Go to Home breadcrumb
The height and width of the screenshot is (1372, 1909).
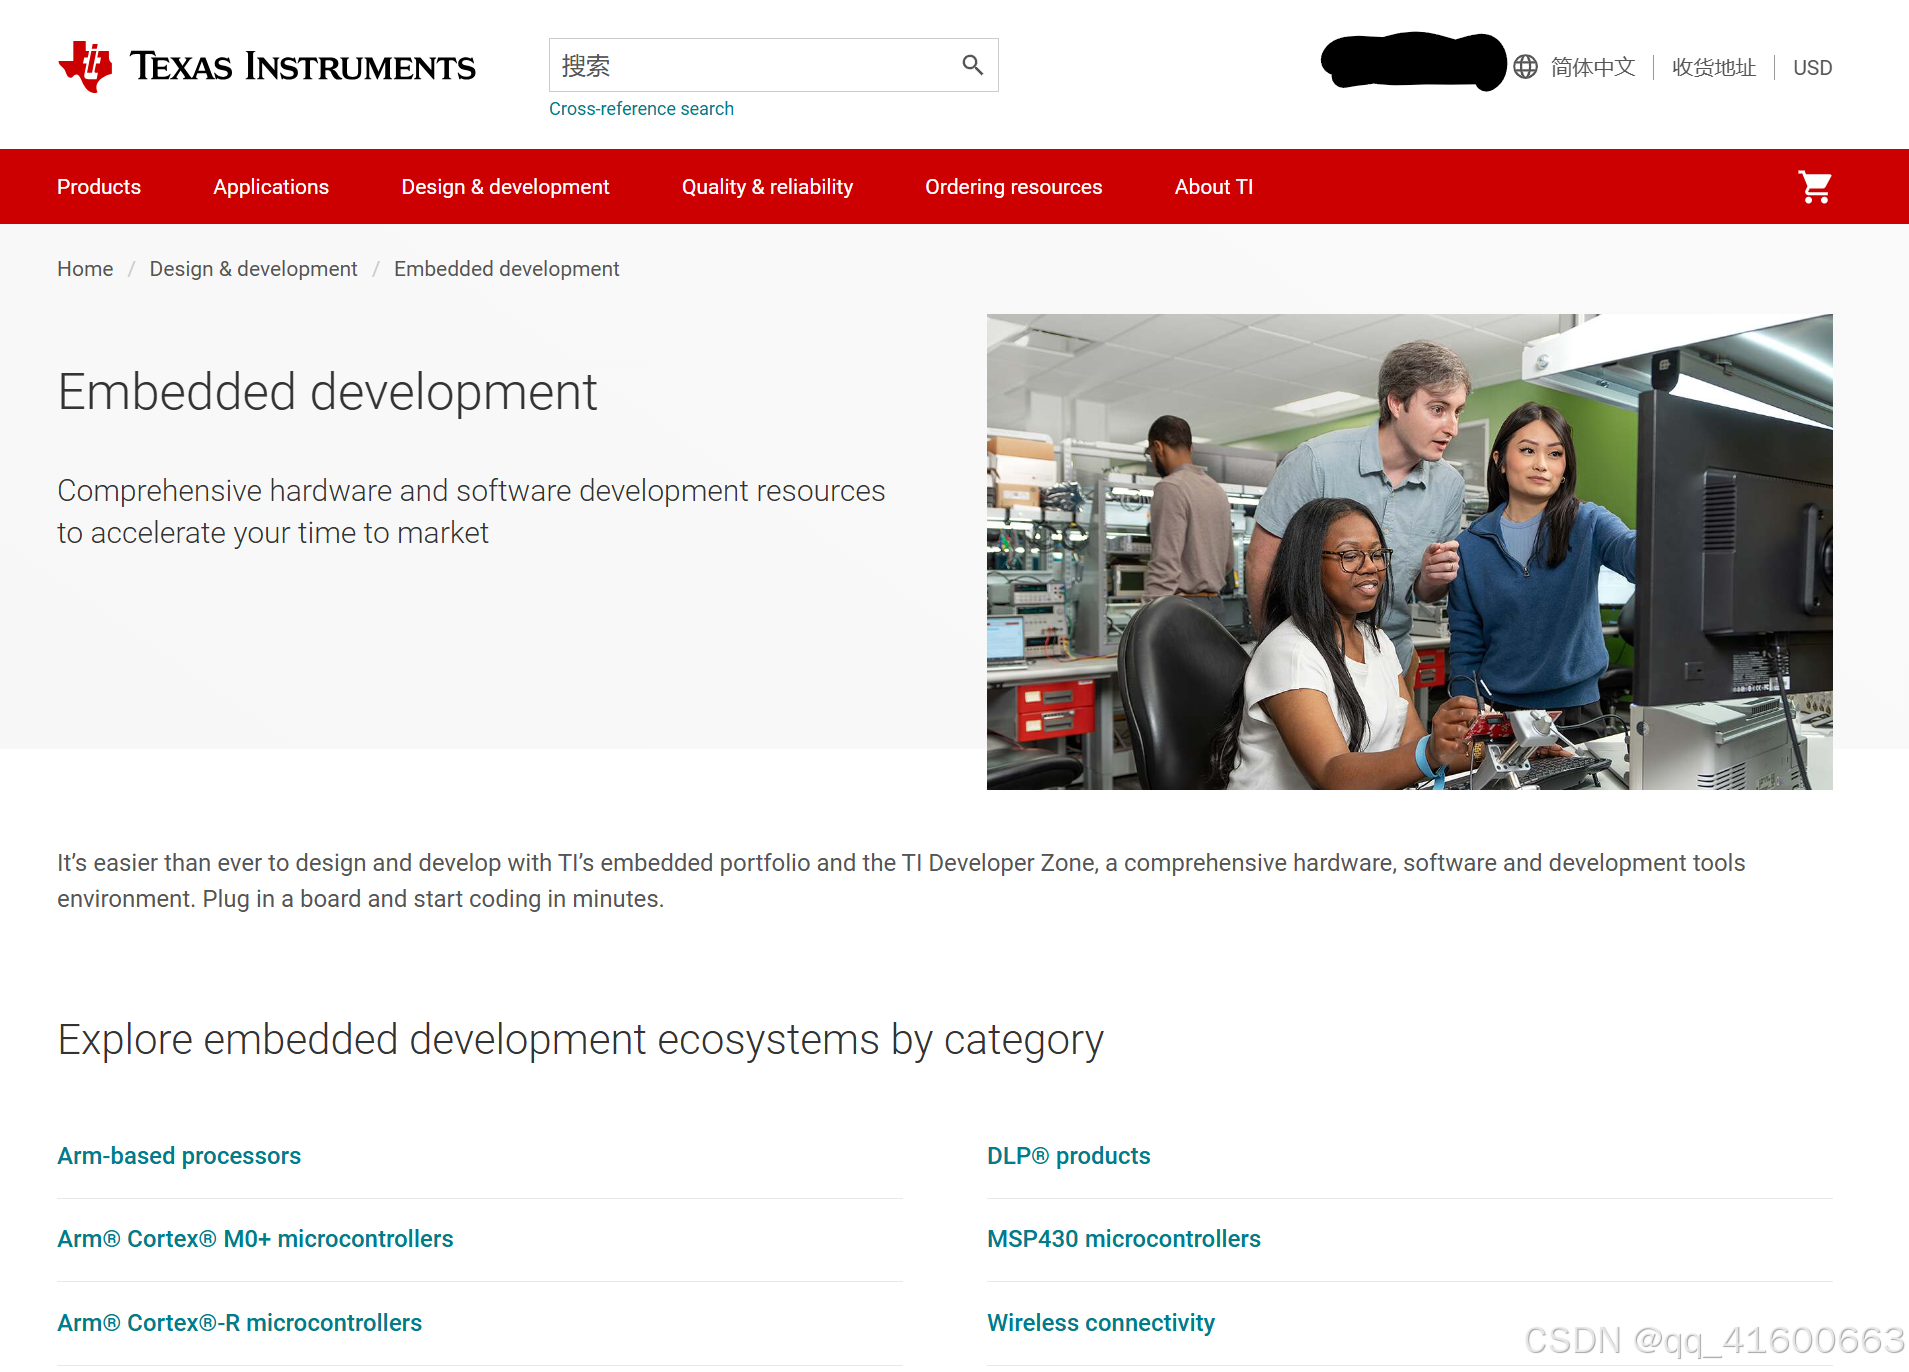(x=85, y=269)
